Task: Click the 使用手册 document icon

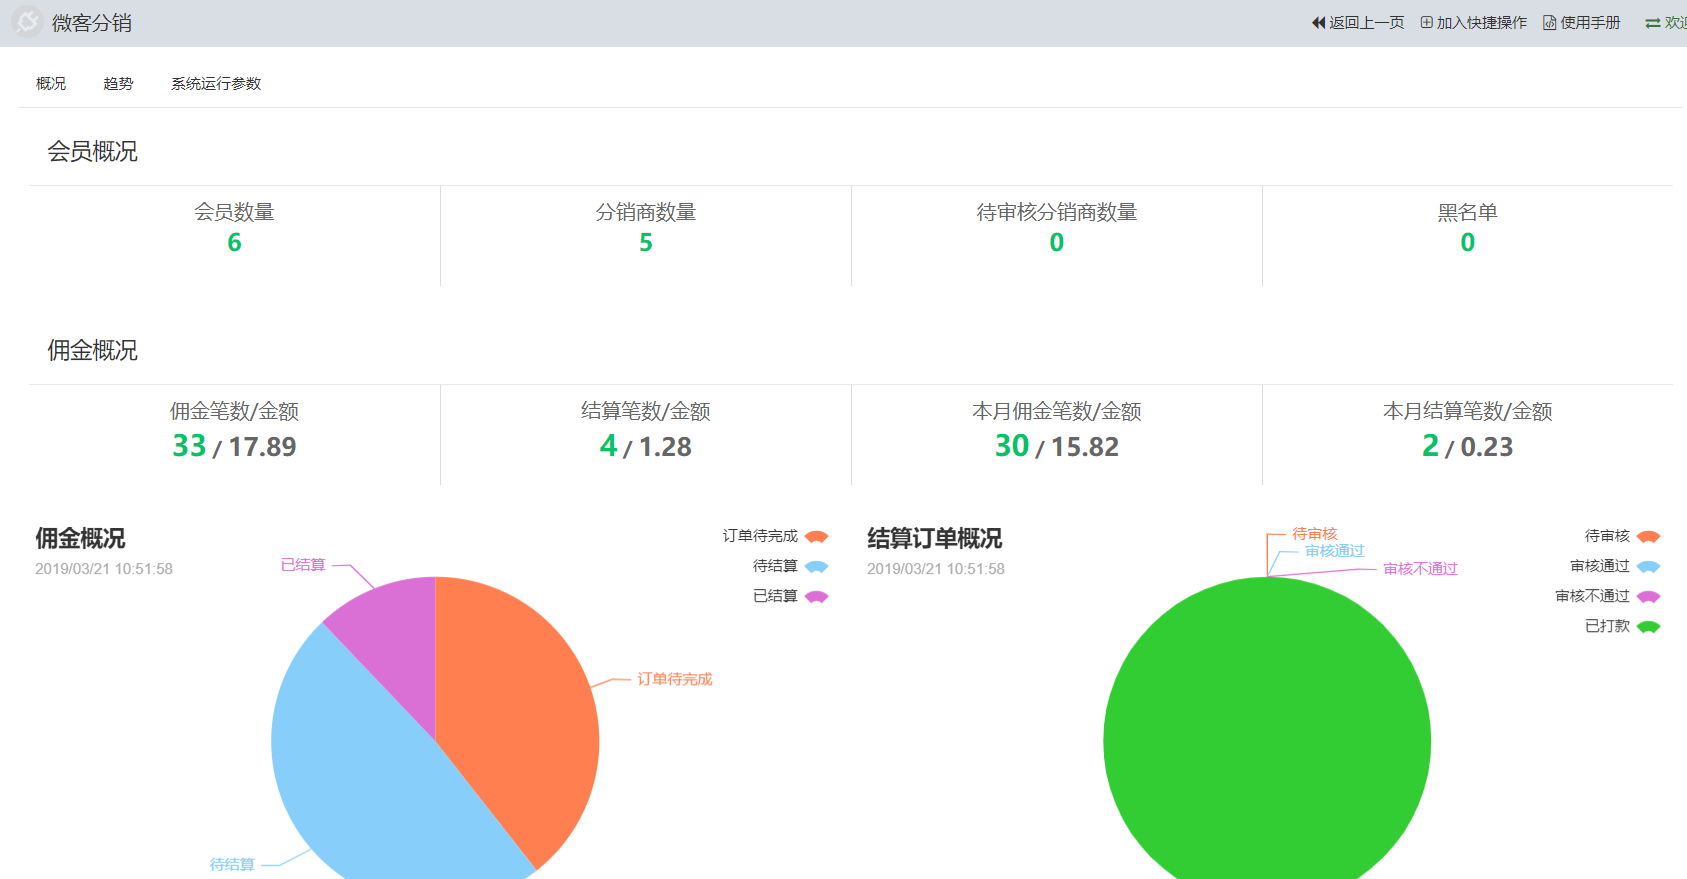Action: (1549, 23)
